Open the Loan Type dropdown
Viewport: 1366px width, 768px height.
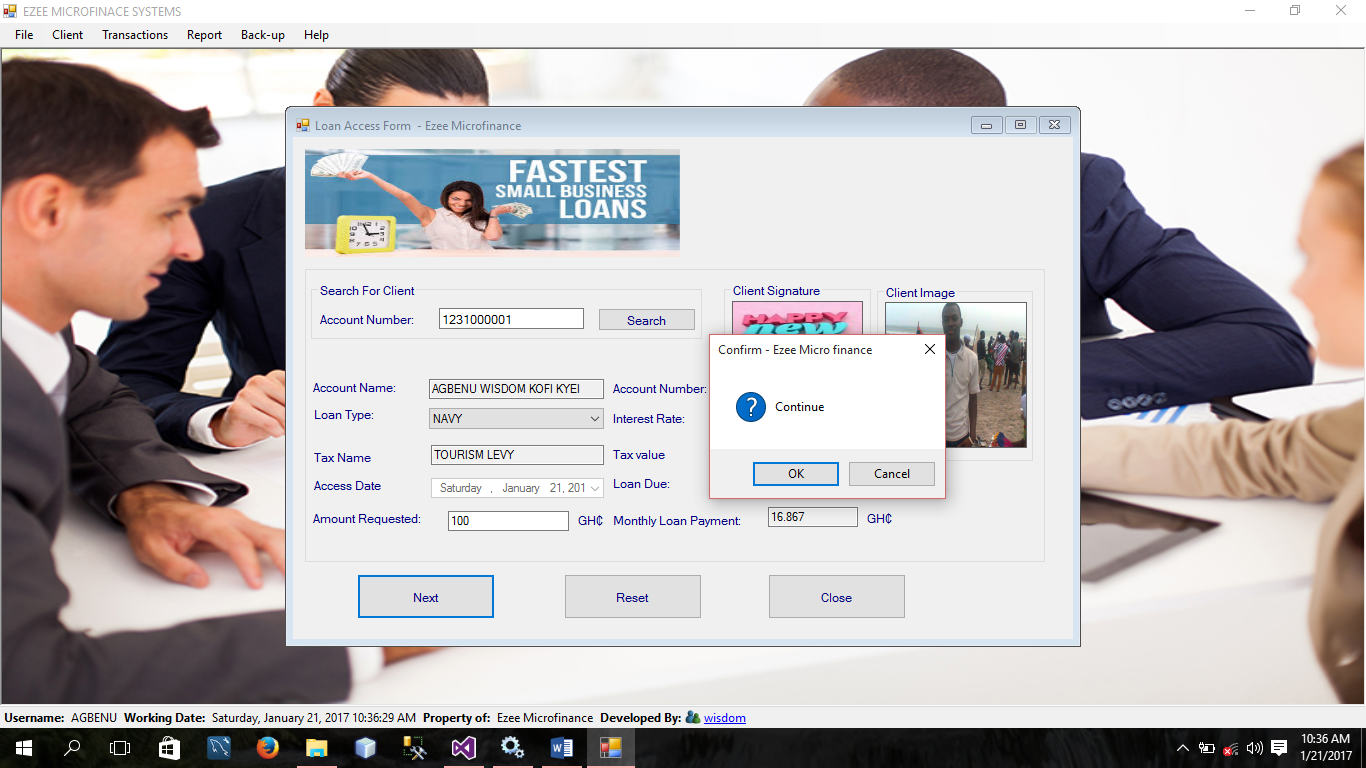coord(595,419)
